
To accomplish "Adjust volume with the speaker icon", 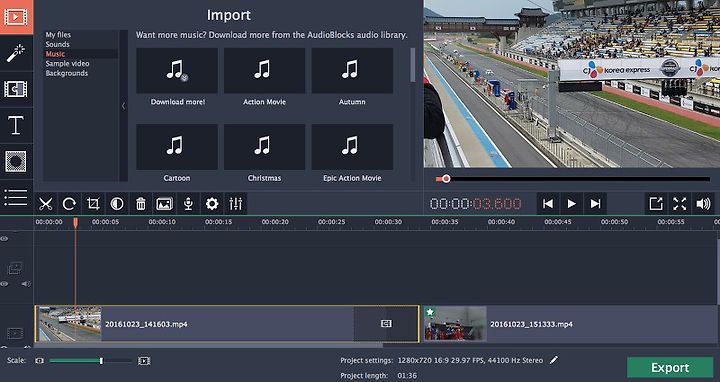I will coord(703,204).
